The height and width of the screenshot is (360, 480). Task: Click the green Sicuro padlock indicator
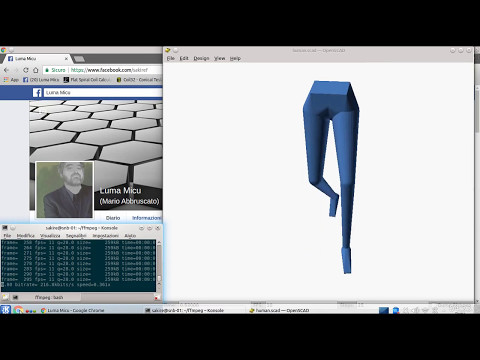pos(55,70)
